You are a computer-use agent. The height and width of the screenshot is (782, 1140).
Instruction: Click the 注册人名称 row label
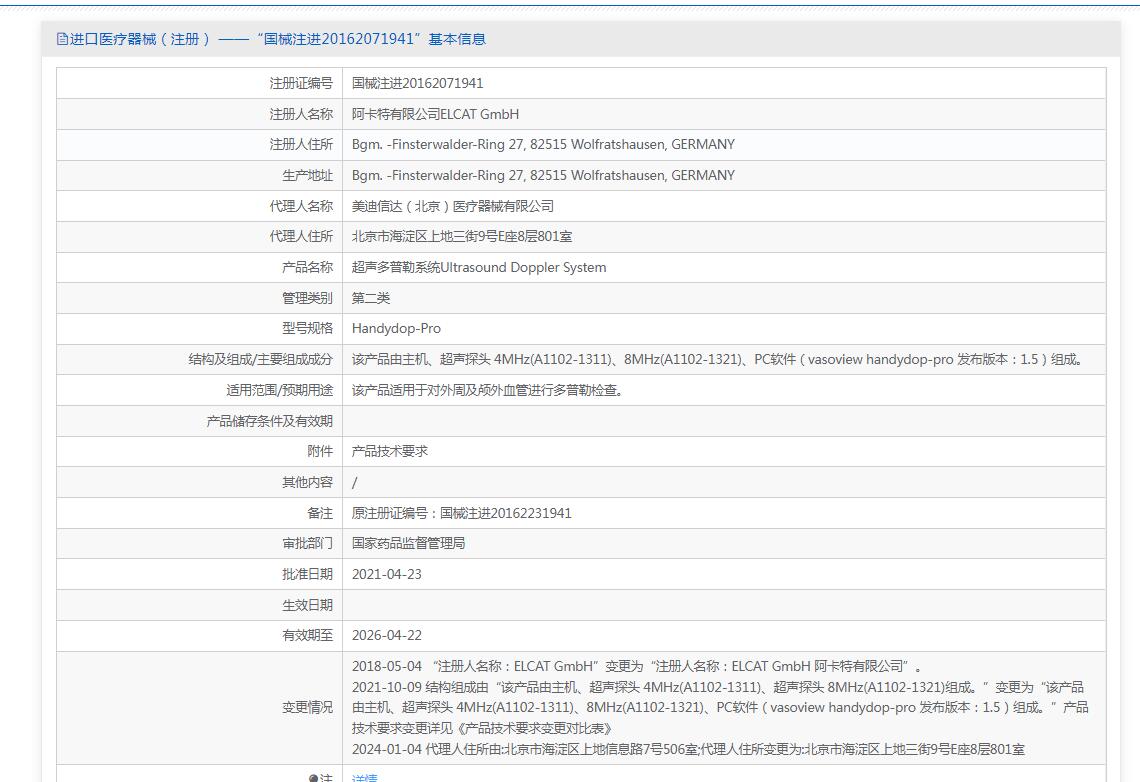coord(301,114)
